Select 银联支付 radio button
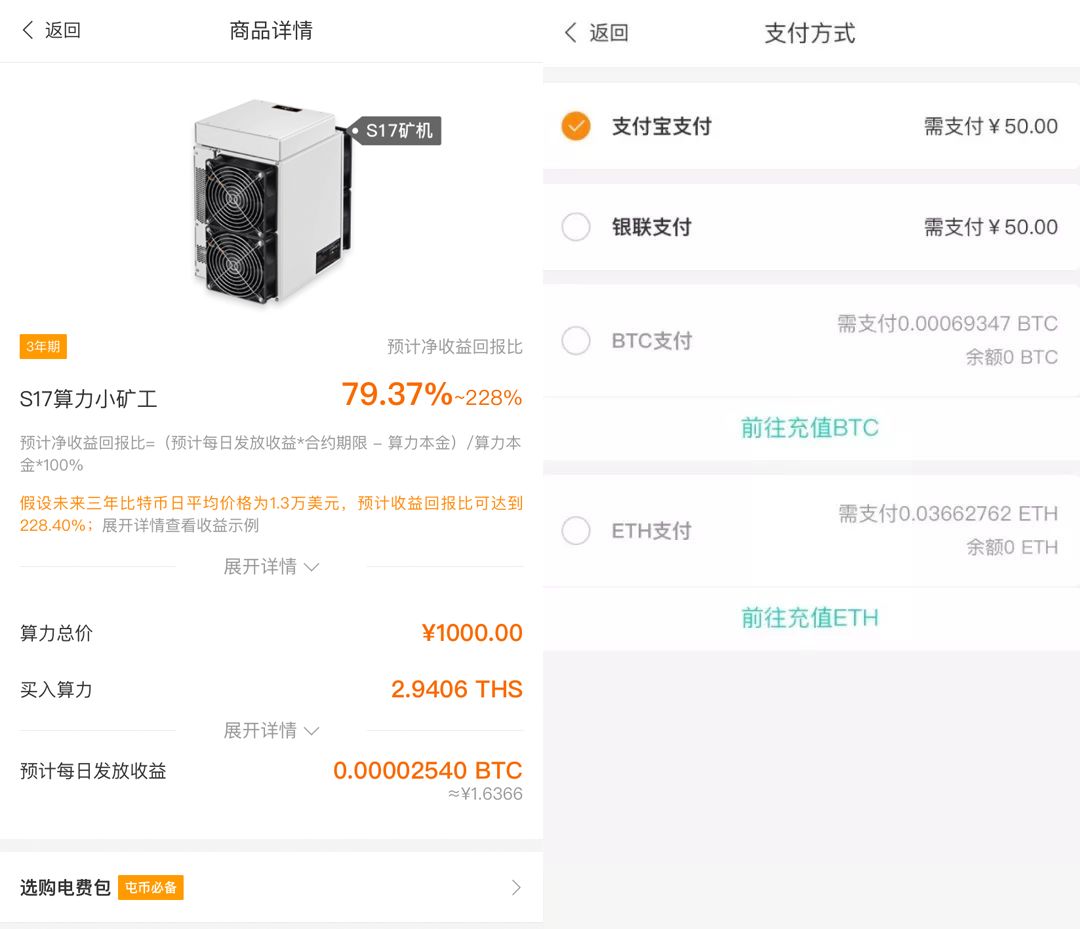This screenshot has width=1080, height=929. tap(576, 227)
